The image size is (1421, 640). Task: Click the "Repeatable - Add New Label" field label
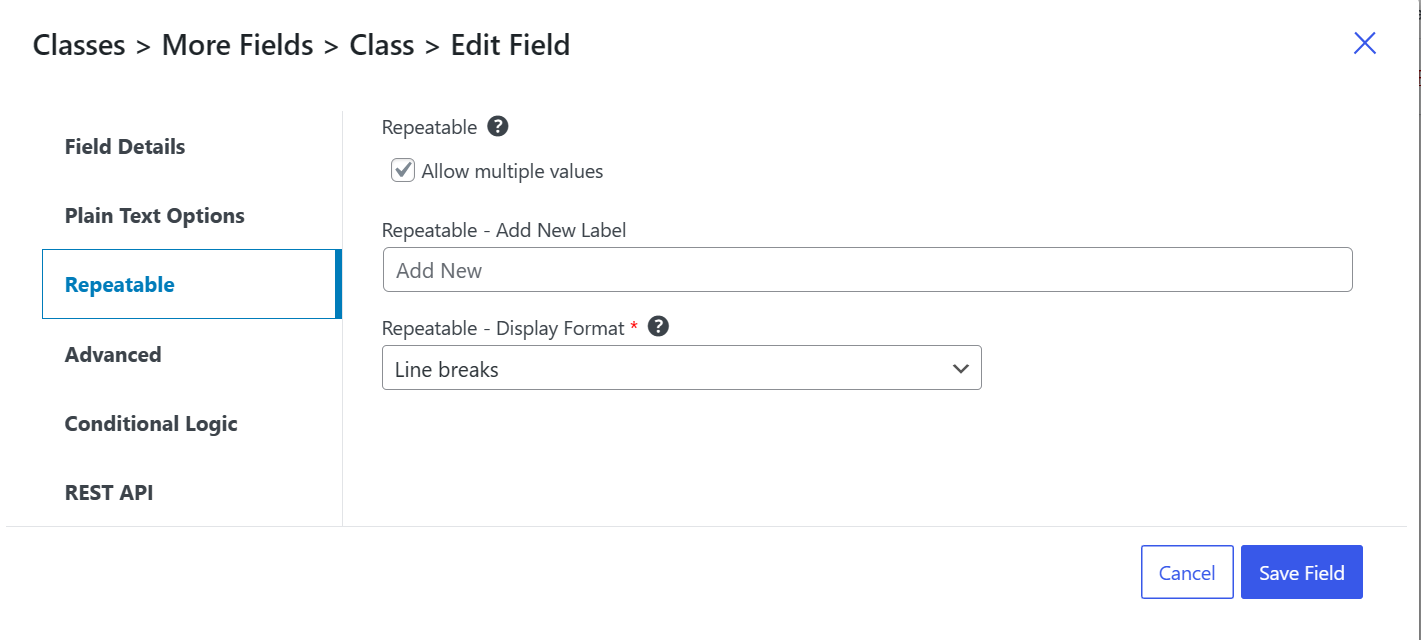tap(504, 230)
